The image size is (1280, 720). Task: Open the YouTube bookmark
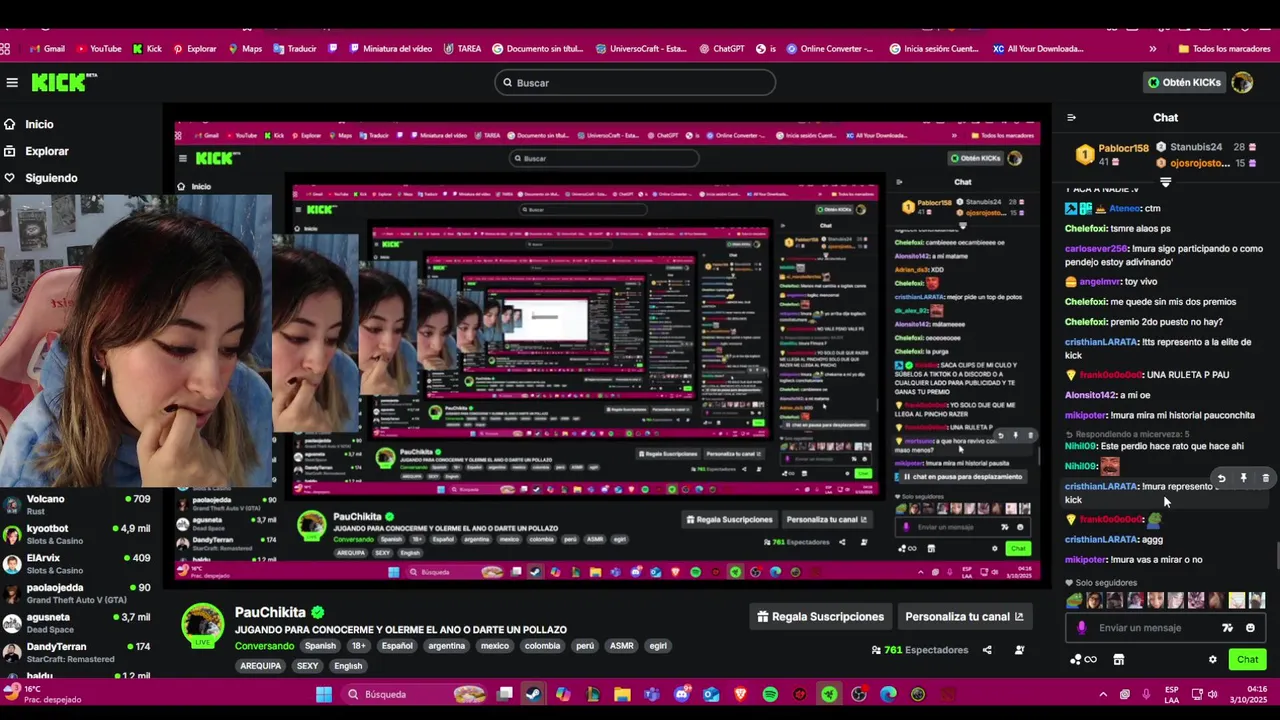(x=98, y=48)
